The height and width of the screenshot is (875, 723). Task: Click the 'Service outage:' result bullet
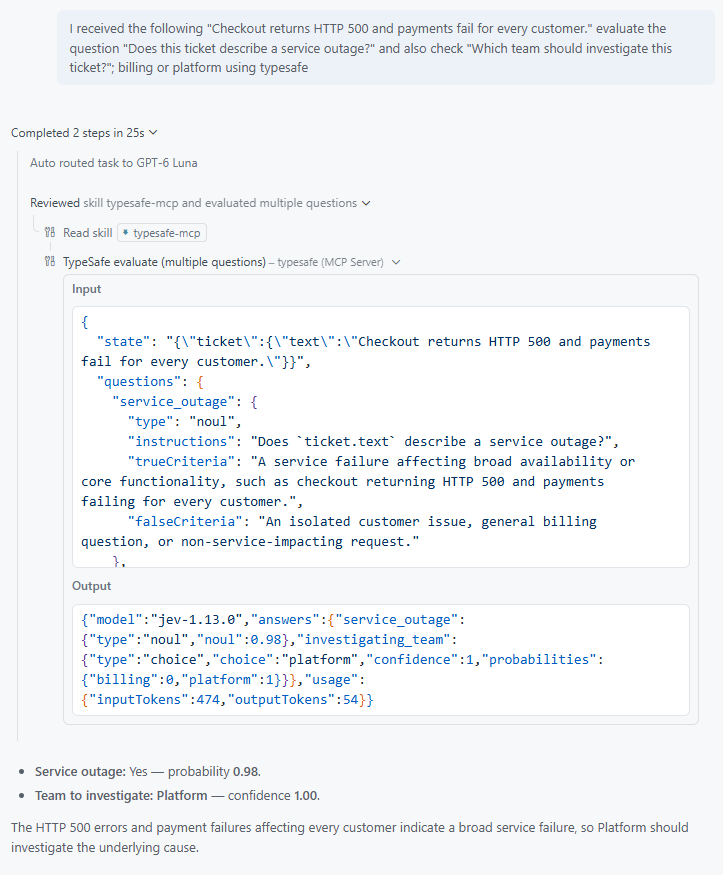[x=148, y=772]
